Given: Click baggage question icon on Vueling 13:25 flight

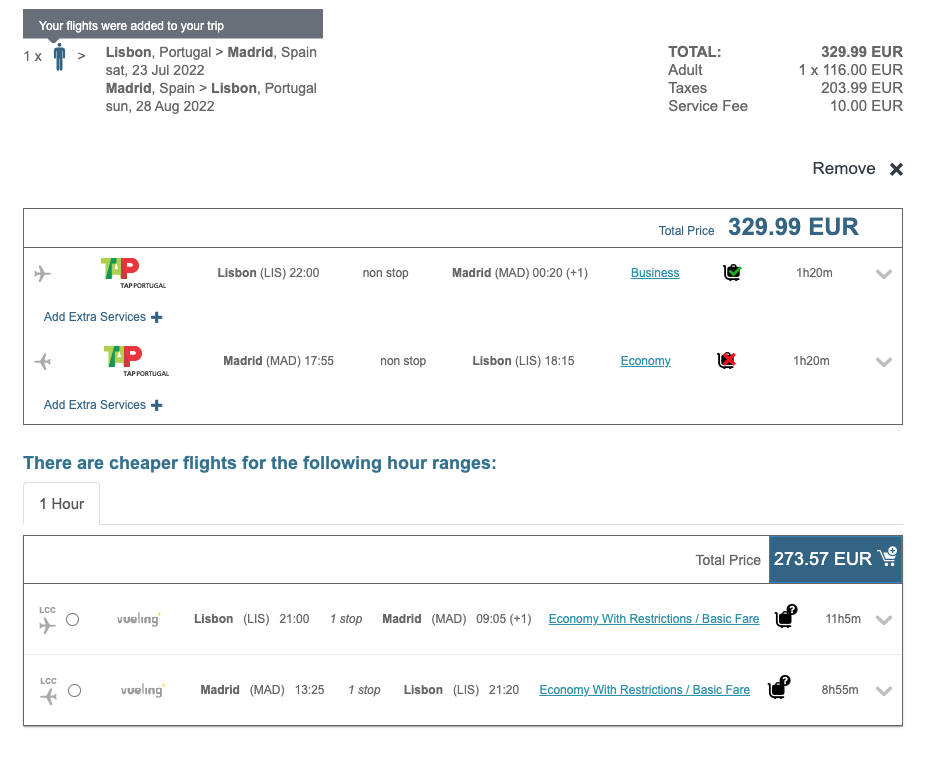Looking at the screenshot, I should pos(777,688).
